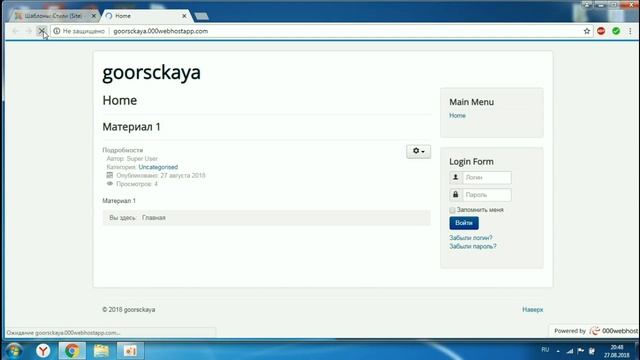640x360 pixels.
Task: Open the Windows Start menu
Action: pyautogui.click(x=13, y=351)
